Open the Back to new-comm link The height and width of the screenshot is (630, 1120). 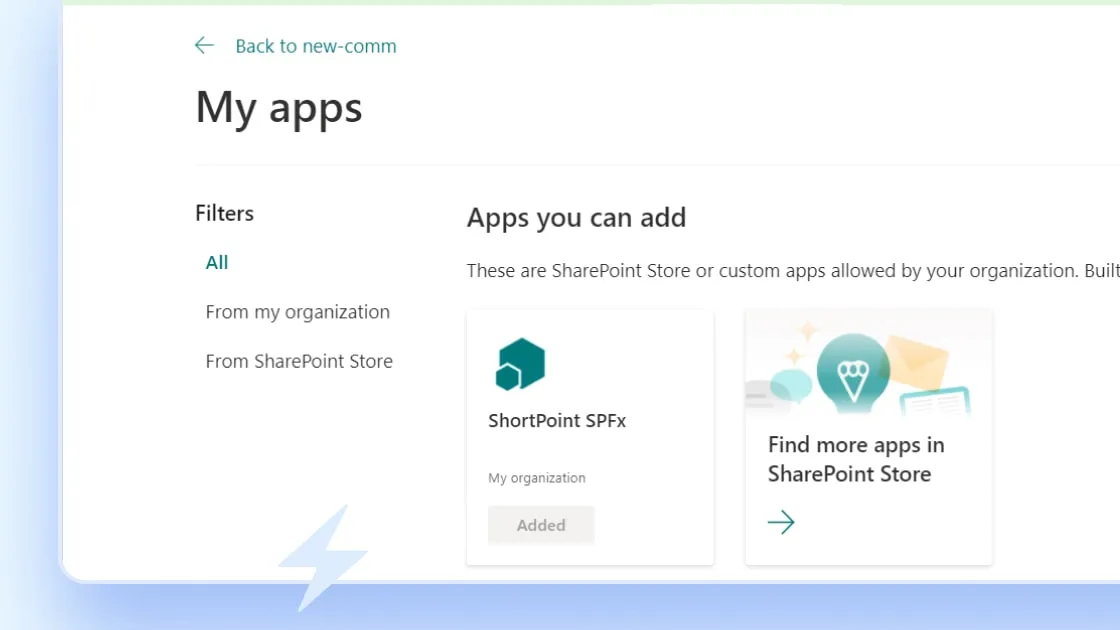[x=316, y=46]
